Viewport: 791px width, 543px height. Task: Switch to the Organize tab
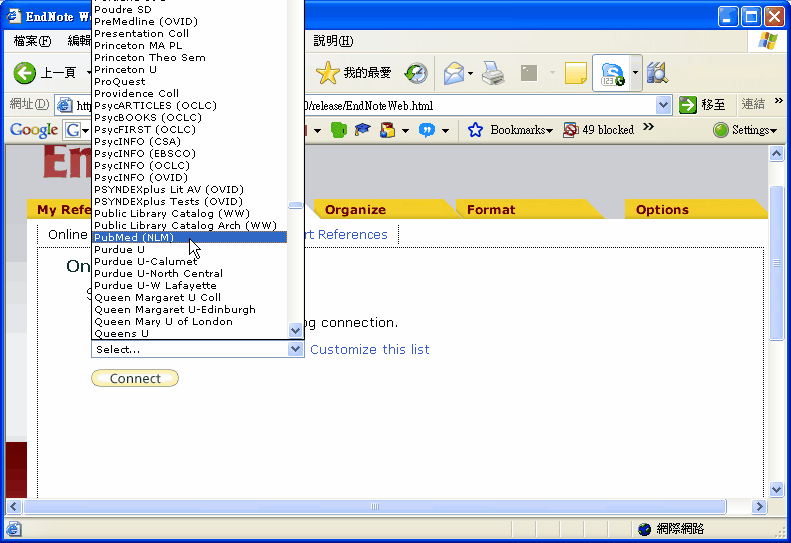pos(355,209)
